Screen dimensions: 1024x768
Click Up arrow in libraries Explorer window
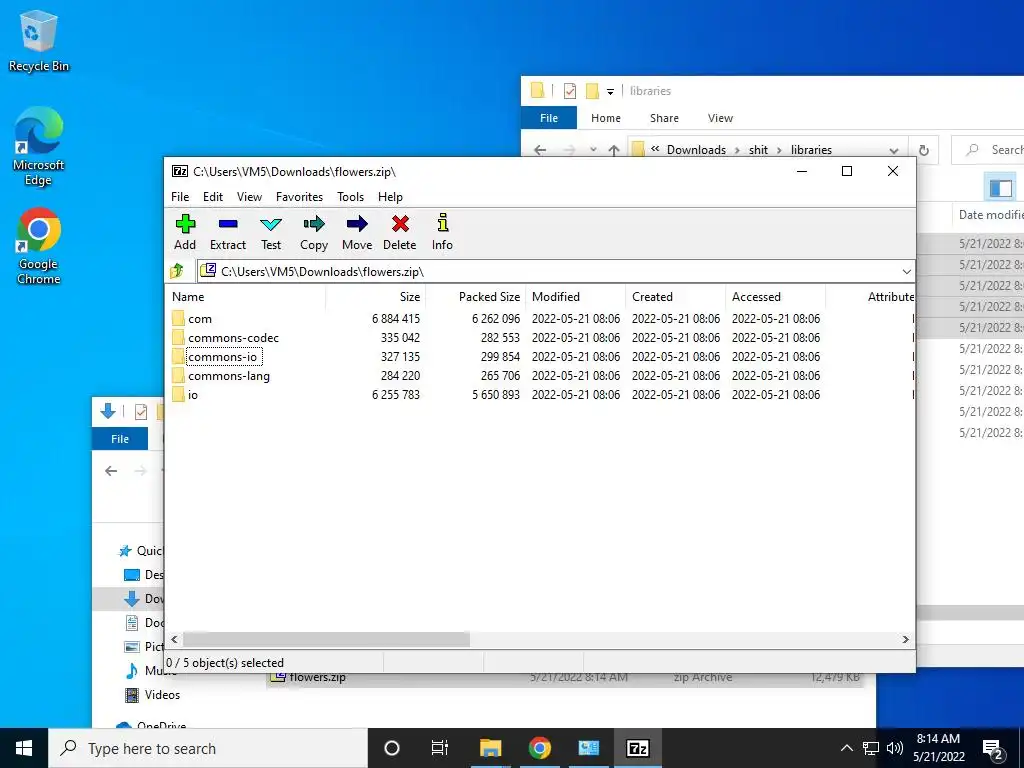click(x=614, y=150)
